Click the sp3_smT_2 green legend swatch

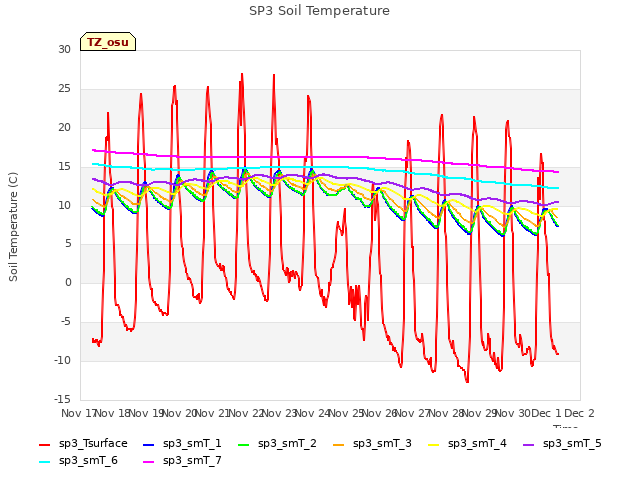click(x=244, y=444)
